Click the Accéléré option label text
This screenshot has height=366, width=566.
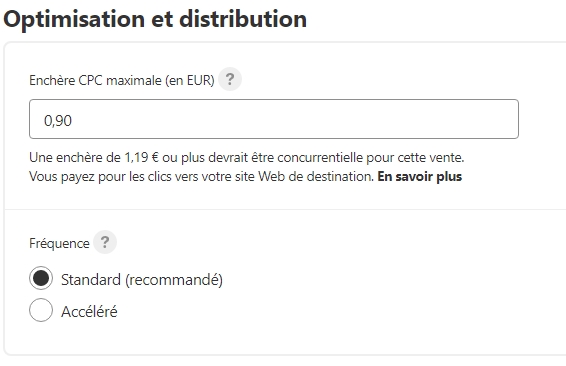pyautogui.click(x=89, y=311)
